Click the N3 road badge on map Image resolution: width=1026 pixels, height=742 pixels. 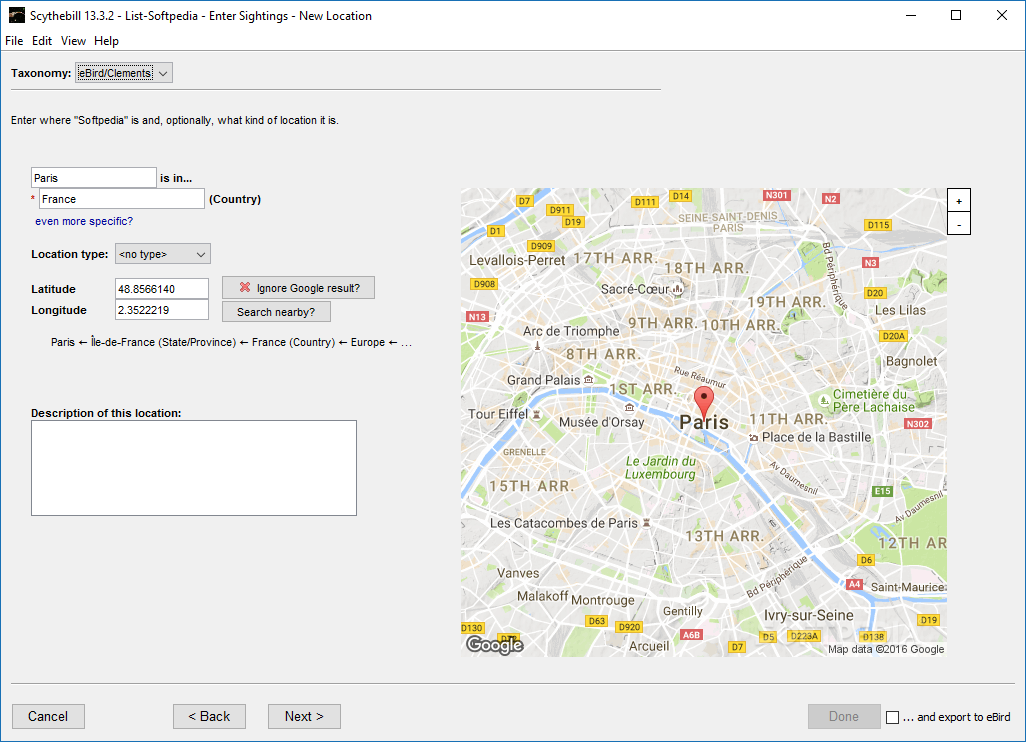870,263
